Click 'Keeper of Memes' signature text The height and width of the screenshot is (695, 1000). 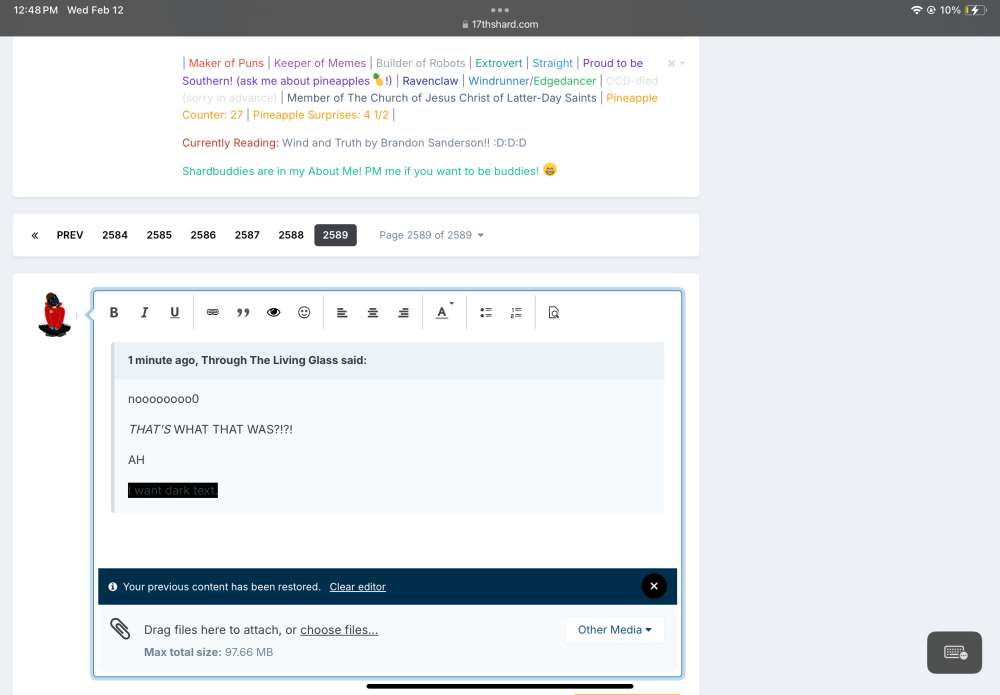click(x=320, y=63)
